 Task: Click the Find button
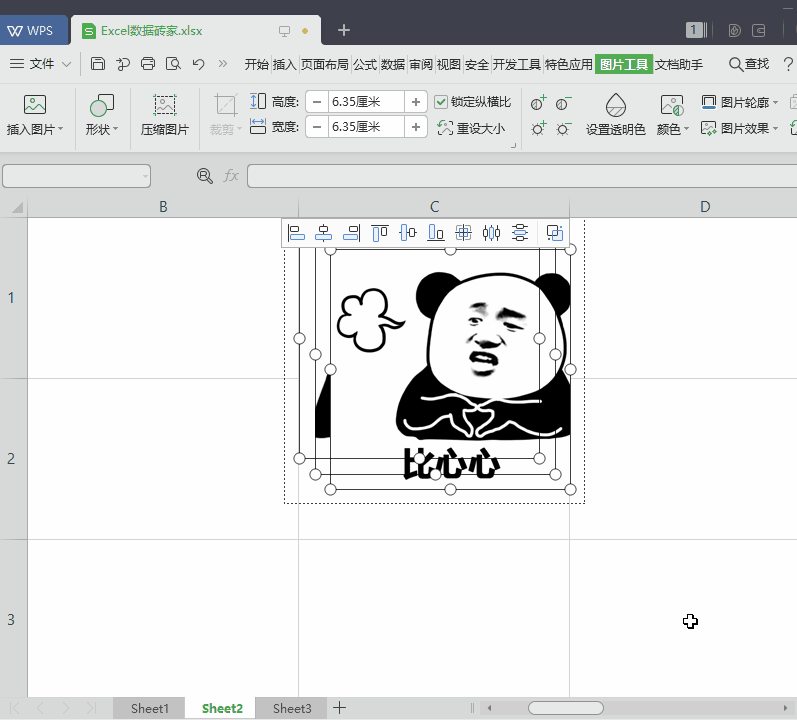point(749,64)
